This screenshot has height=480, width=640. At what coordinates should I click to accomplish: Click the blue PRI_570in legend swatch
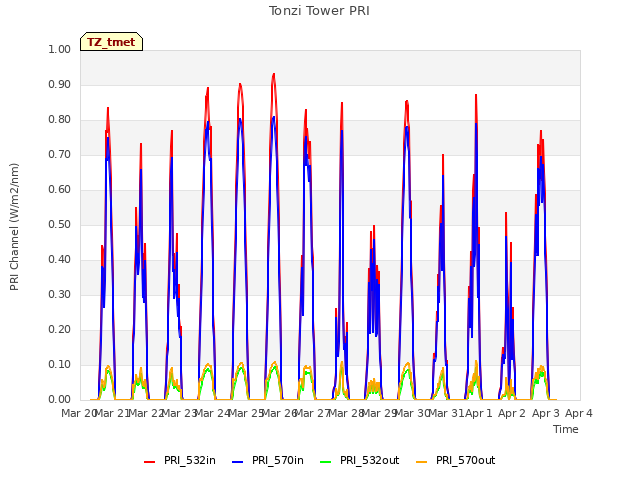(237, 462)
